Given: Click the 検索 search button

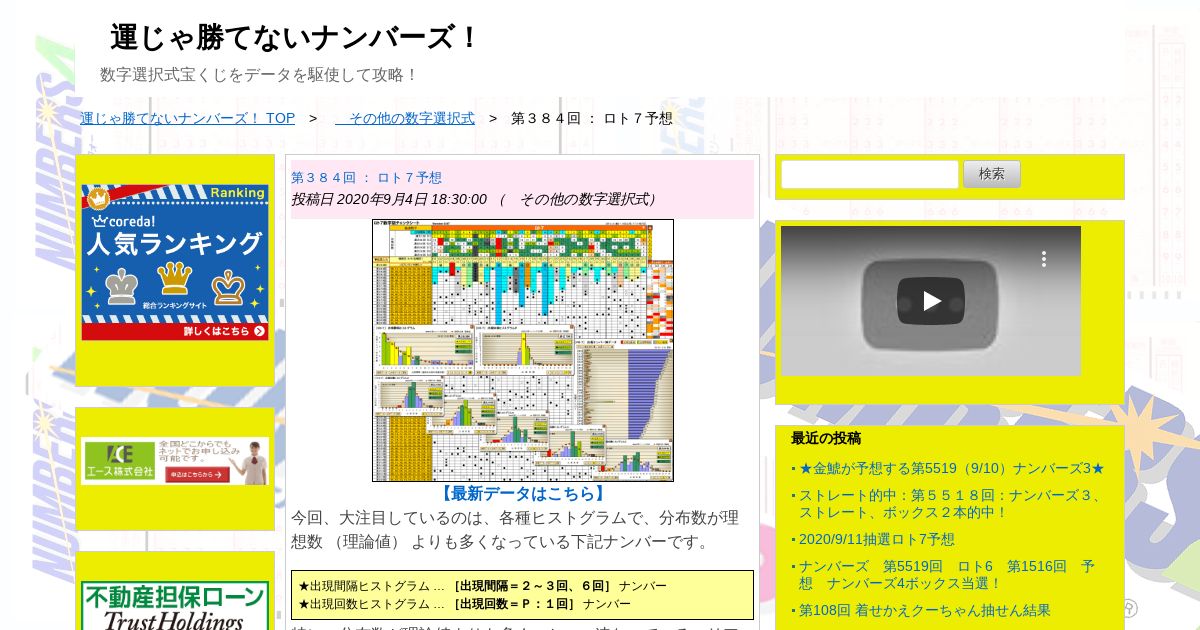Looking at the screenshot, I should (992, 174).
